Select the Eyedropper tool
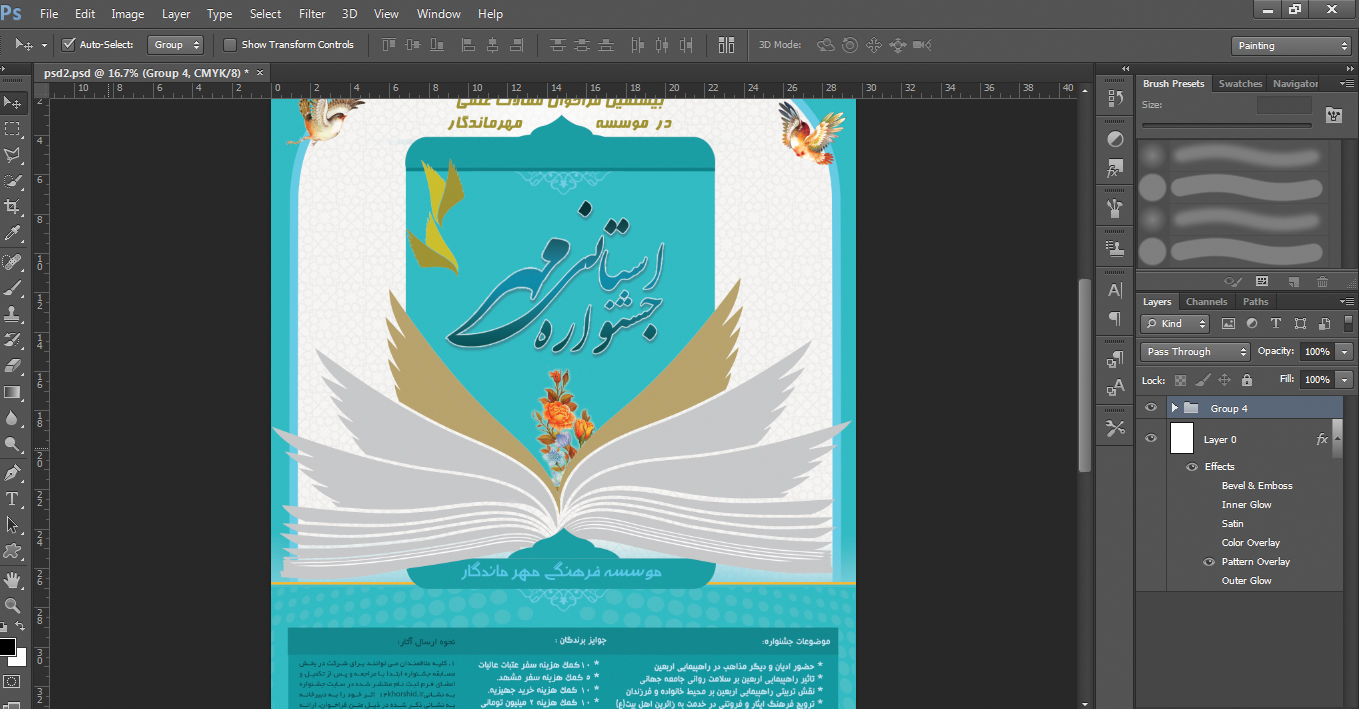 (x=13, y=234)
